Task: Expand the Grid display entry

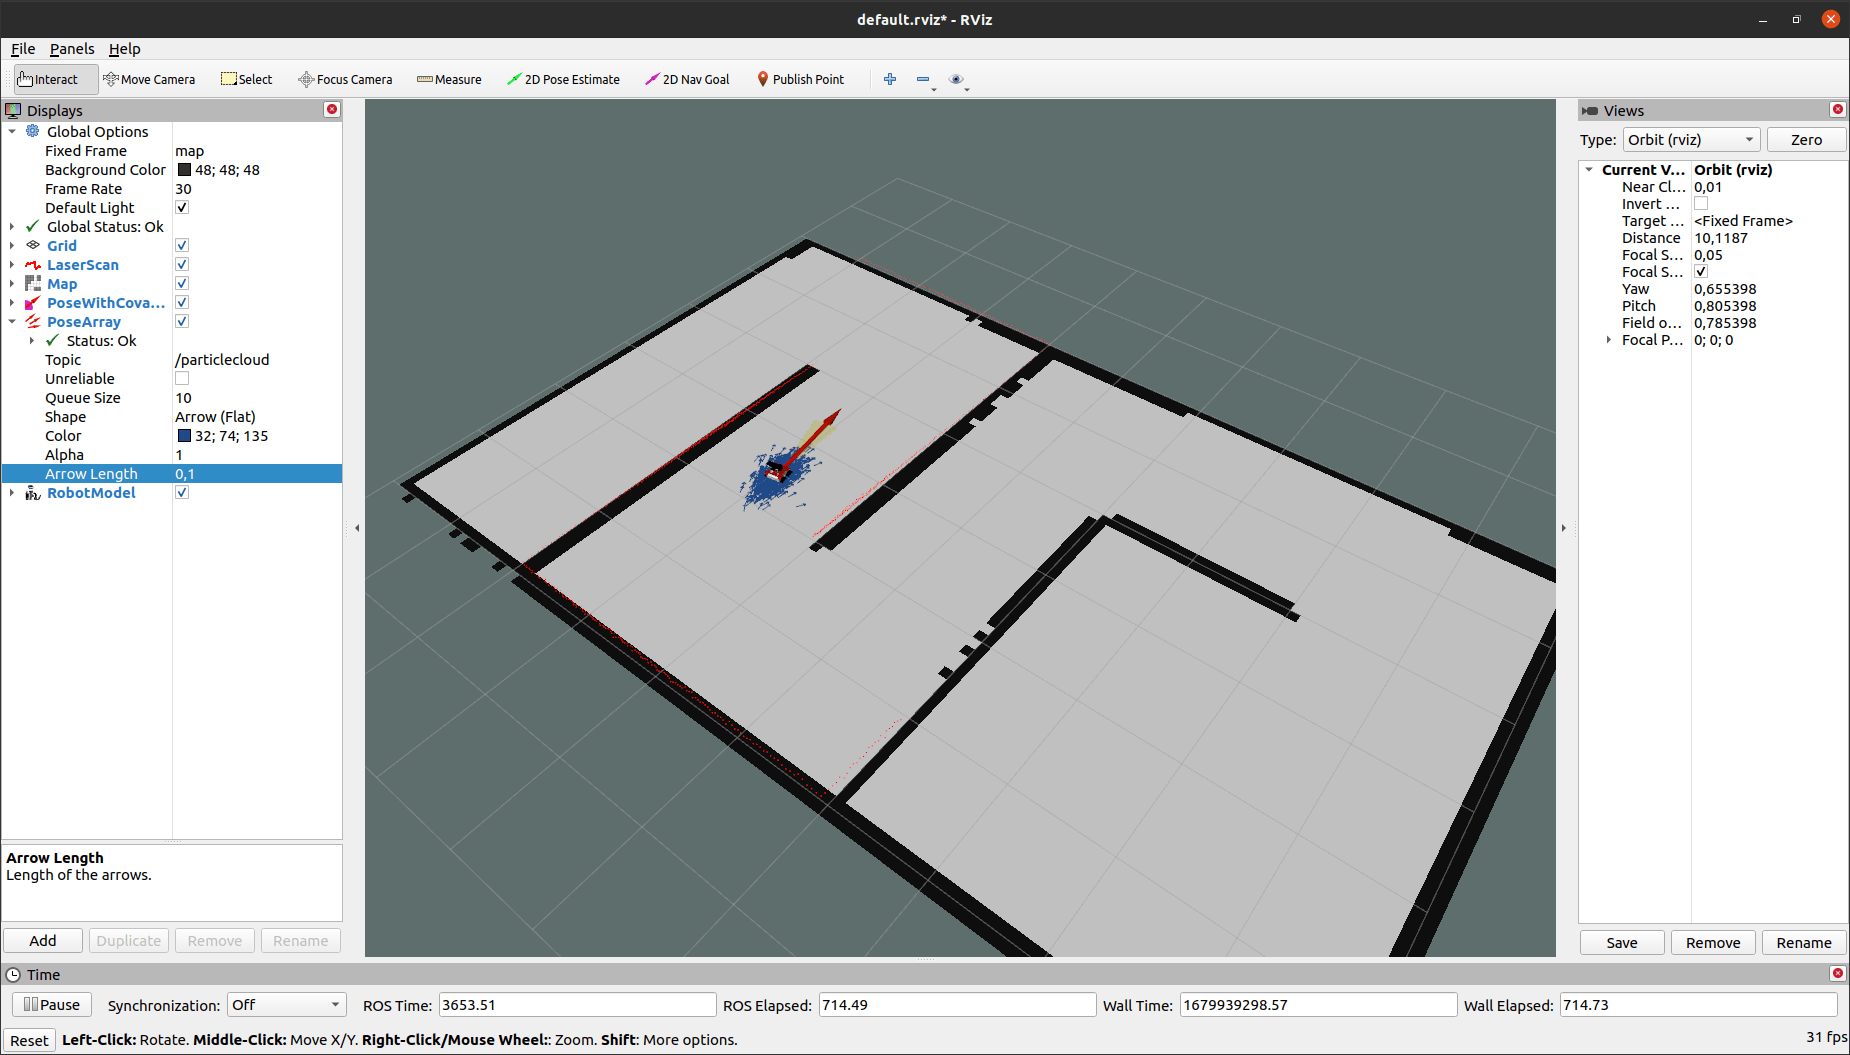Action: (x=12, y=246)
